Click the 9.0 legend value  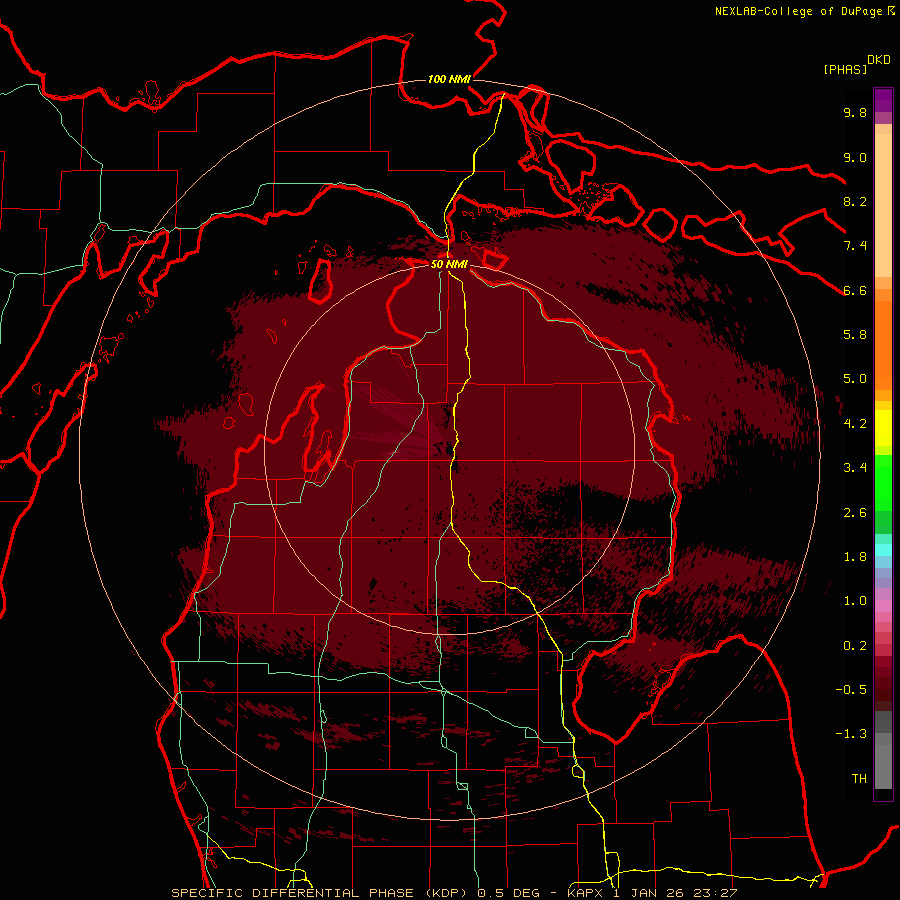855,157
